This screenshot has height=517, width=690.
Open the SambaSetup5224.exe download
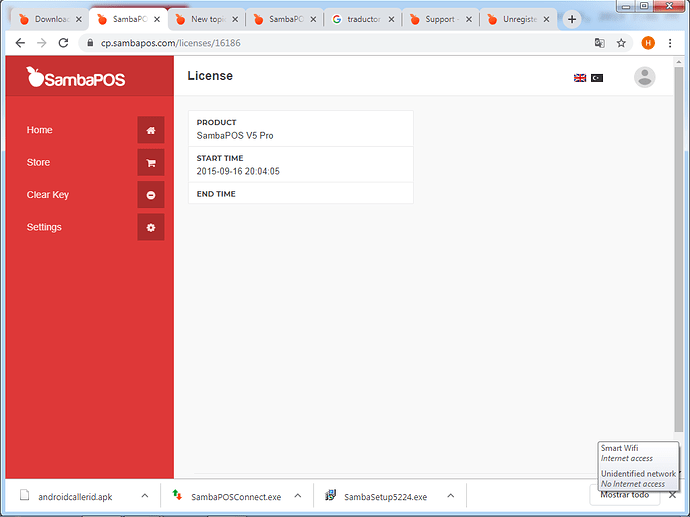click(x=376, y=496)
